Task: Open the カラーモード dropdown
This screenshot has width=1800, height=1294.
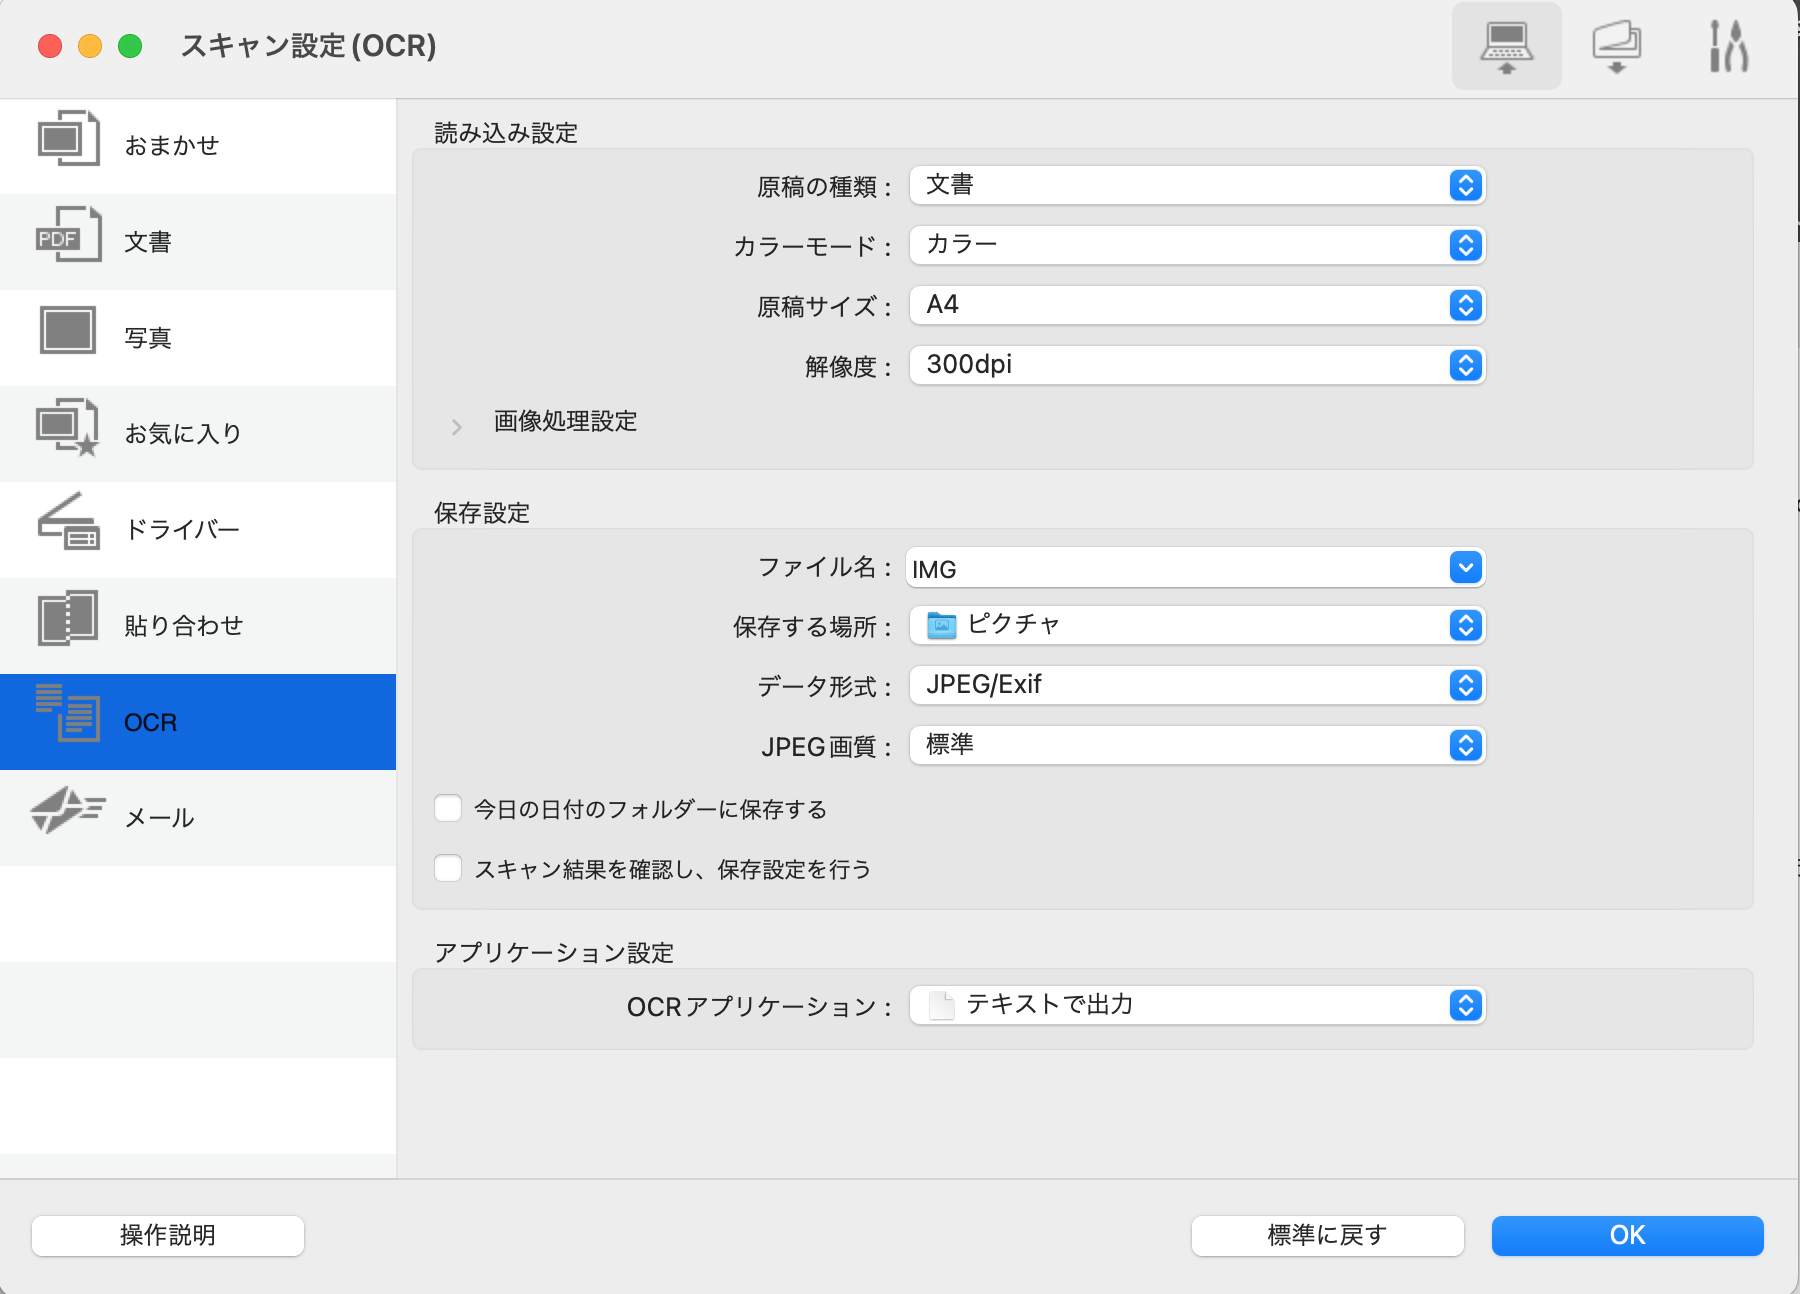Action: coord(1197,245)
